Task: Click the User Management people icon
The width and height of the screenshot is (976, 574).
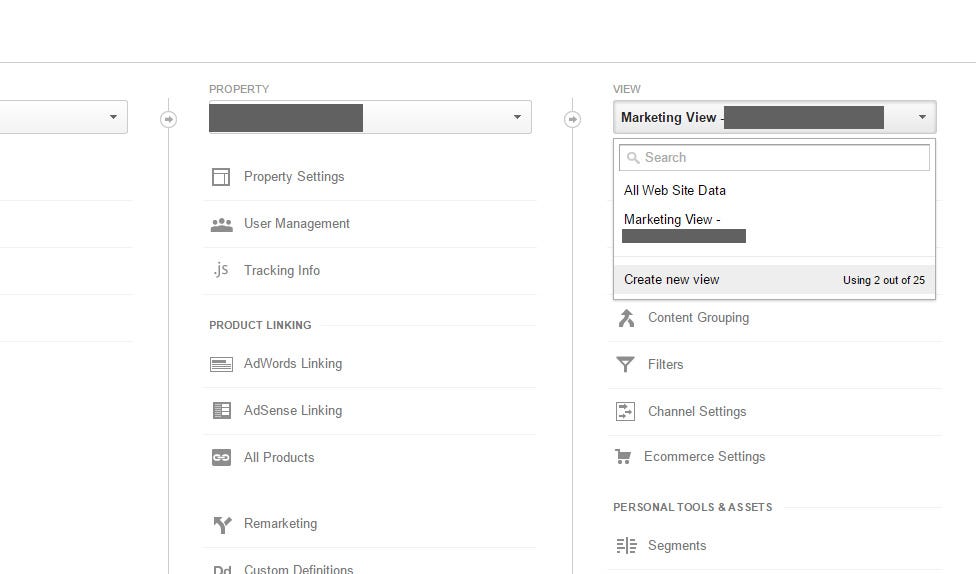Action: pyautogui.click(x=222, y=225)
